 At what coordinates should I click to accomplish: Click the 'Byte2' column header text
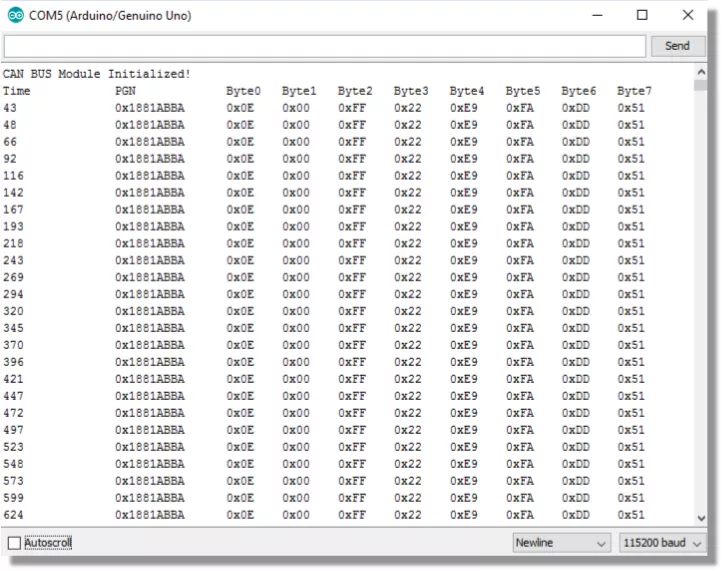(355, 91)
